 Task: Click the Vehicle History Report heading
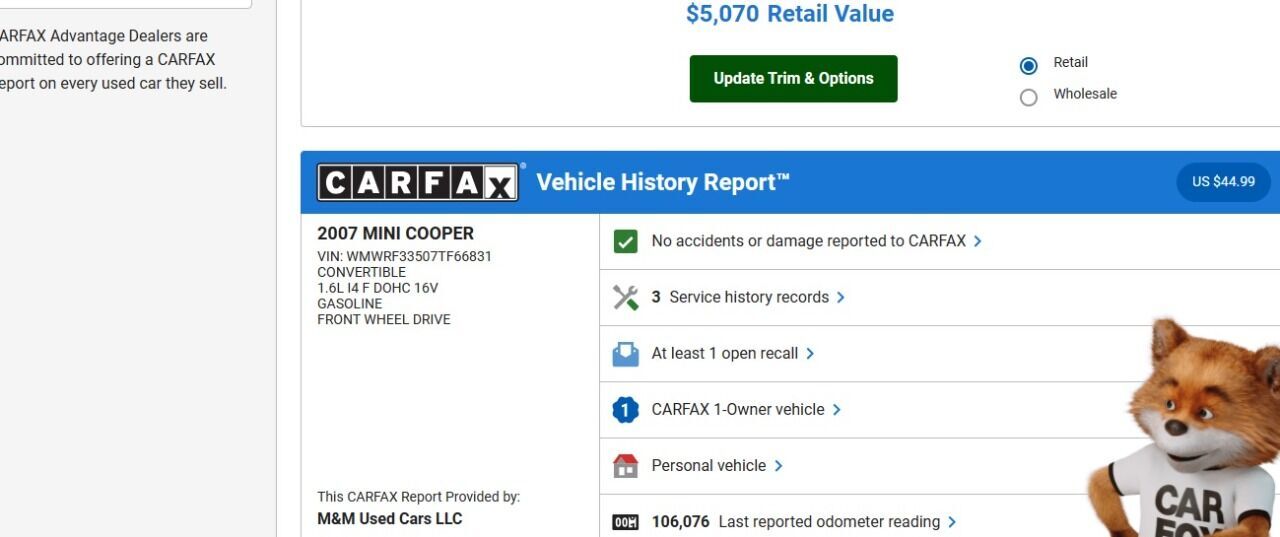[x=663, y=182]
